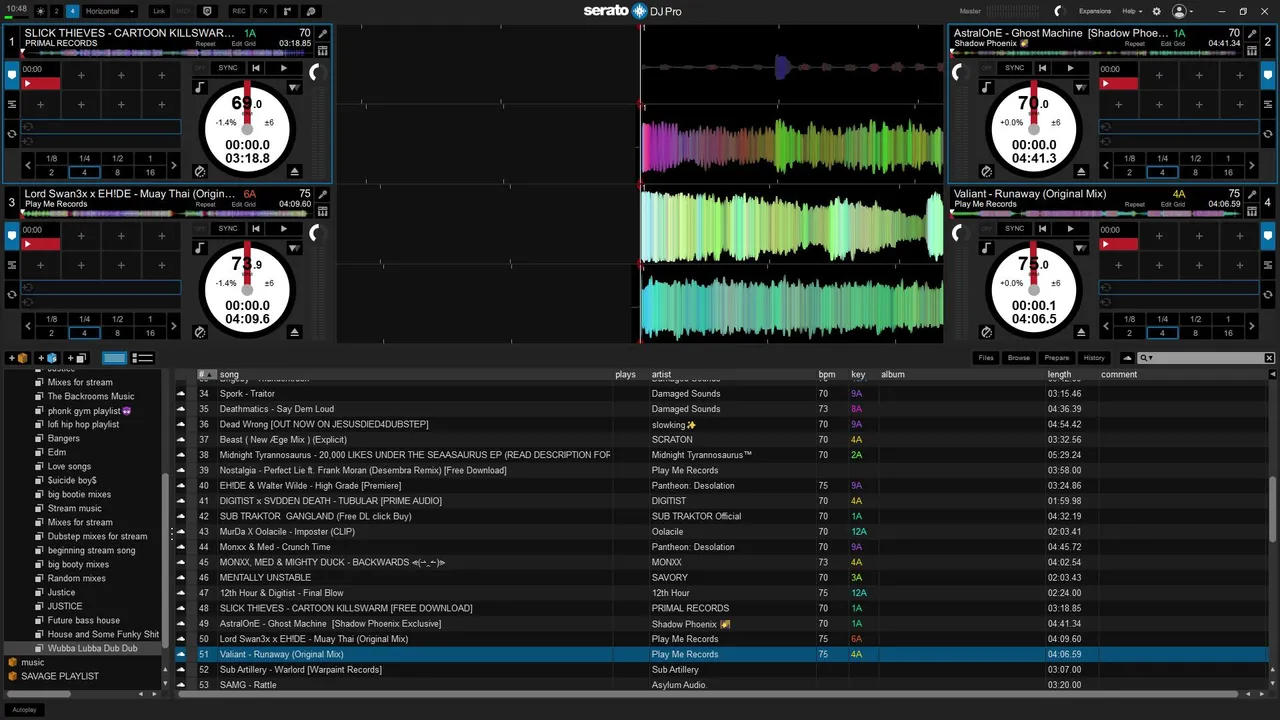
Task: Open the History panel
Action: click(x=1094, y=358)
